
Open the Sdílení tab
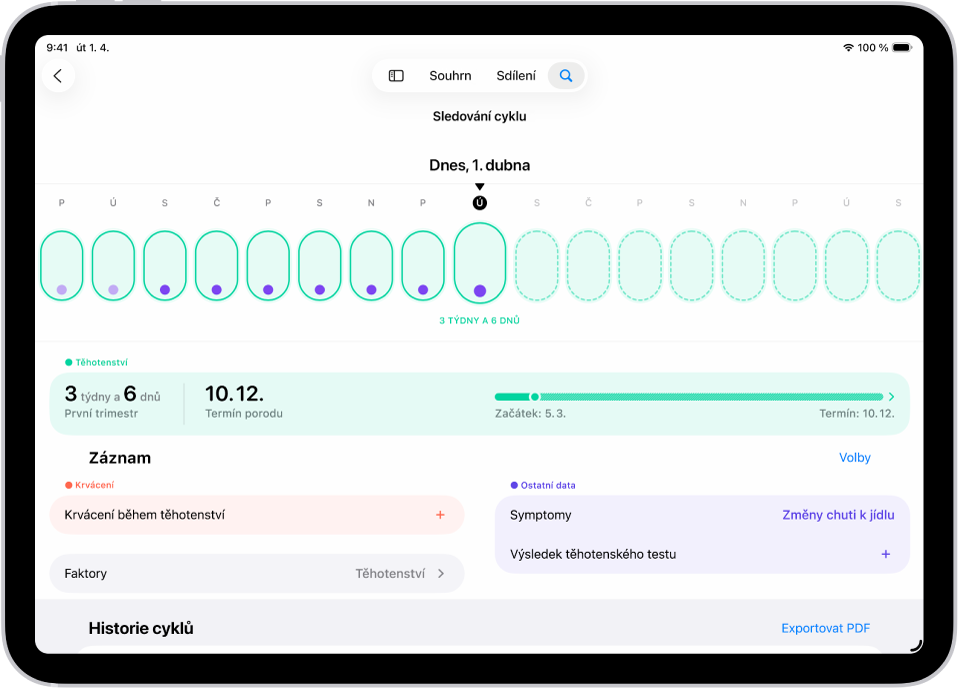[x=516, y=76]
